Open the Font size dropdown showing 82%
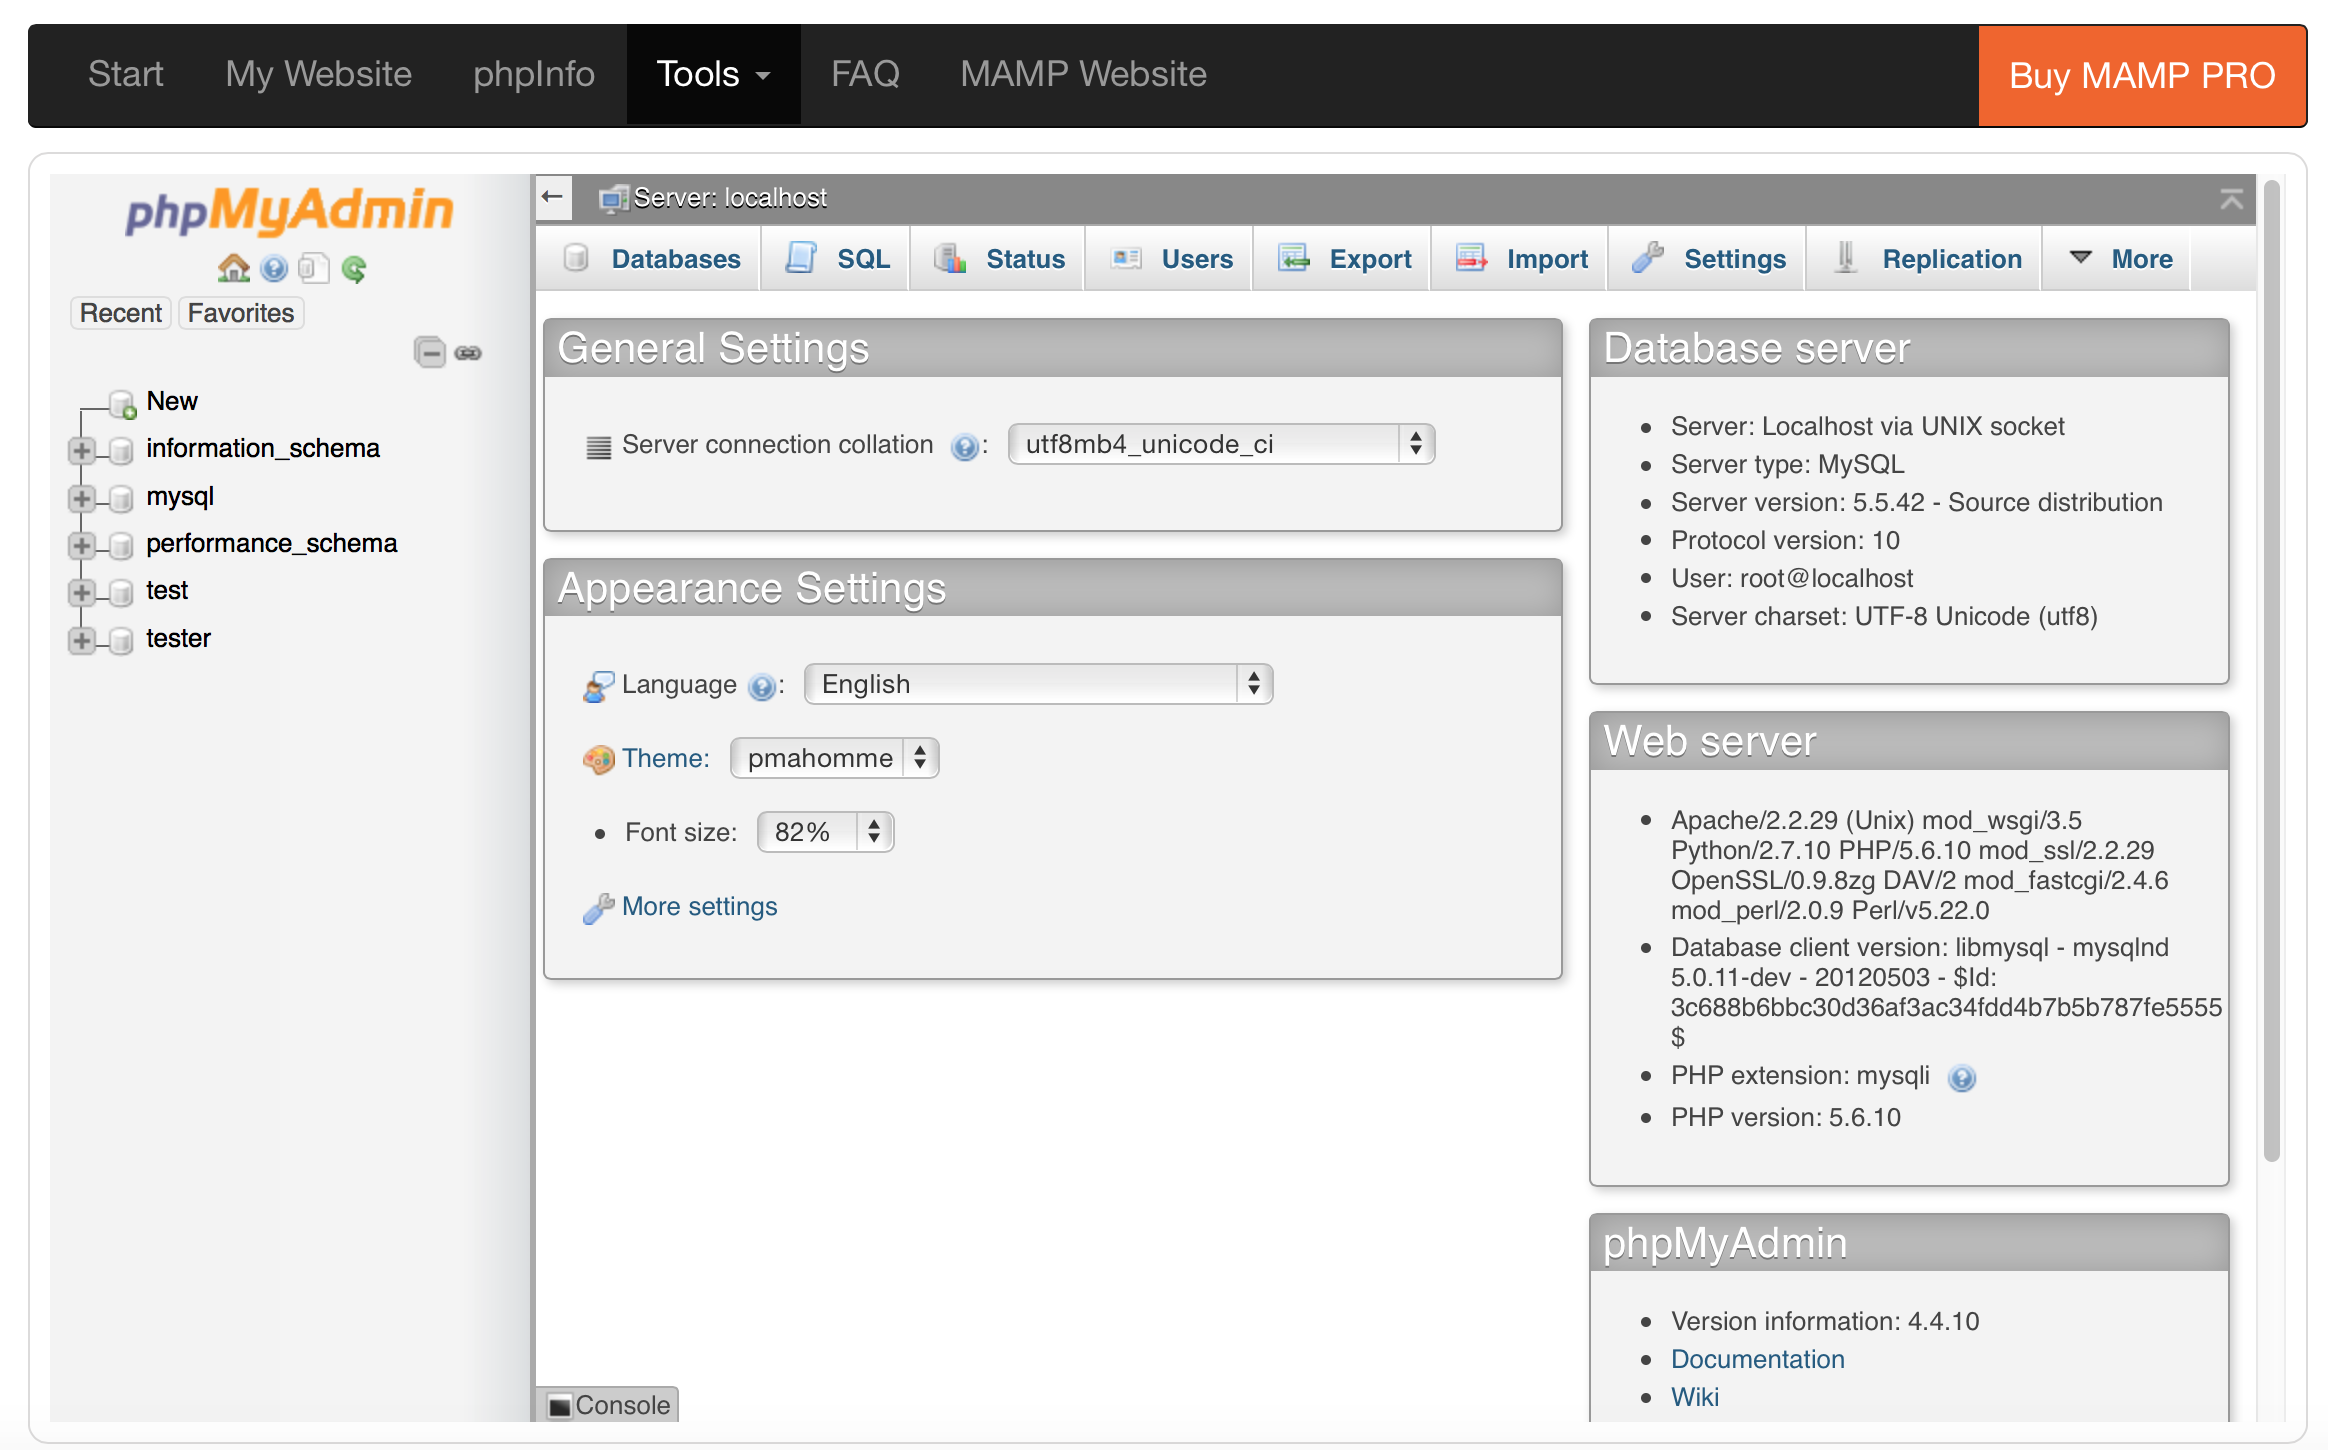 (x=825, y=832)
